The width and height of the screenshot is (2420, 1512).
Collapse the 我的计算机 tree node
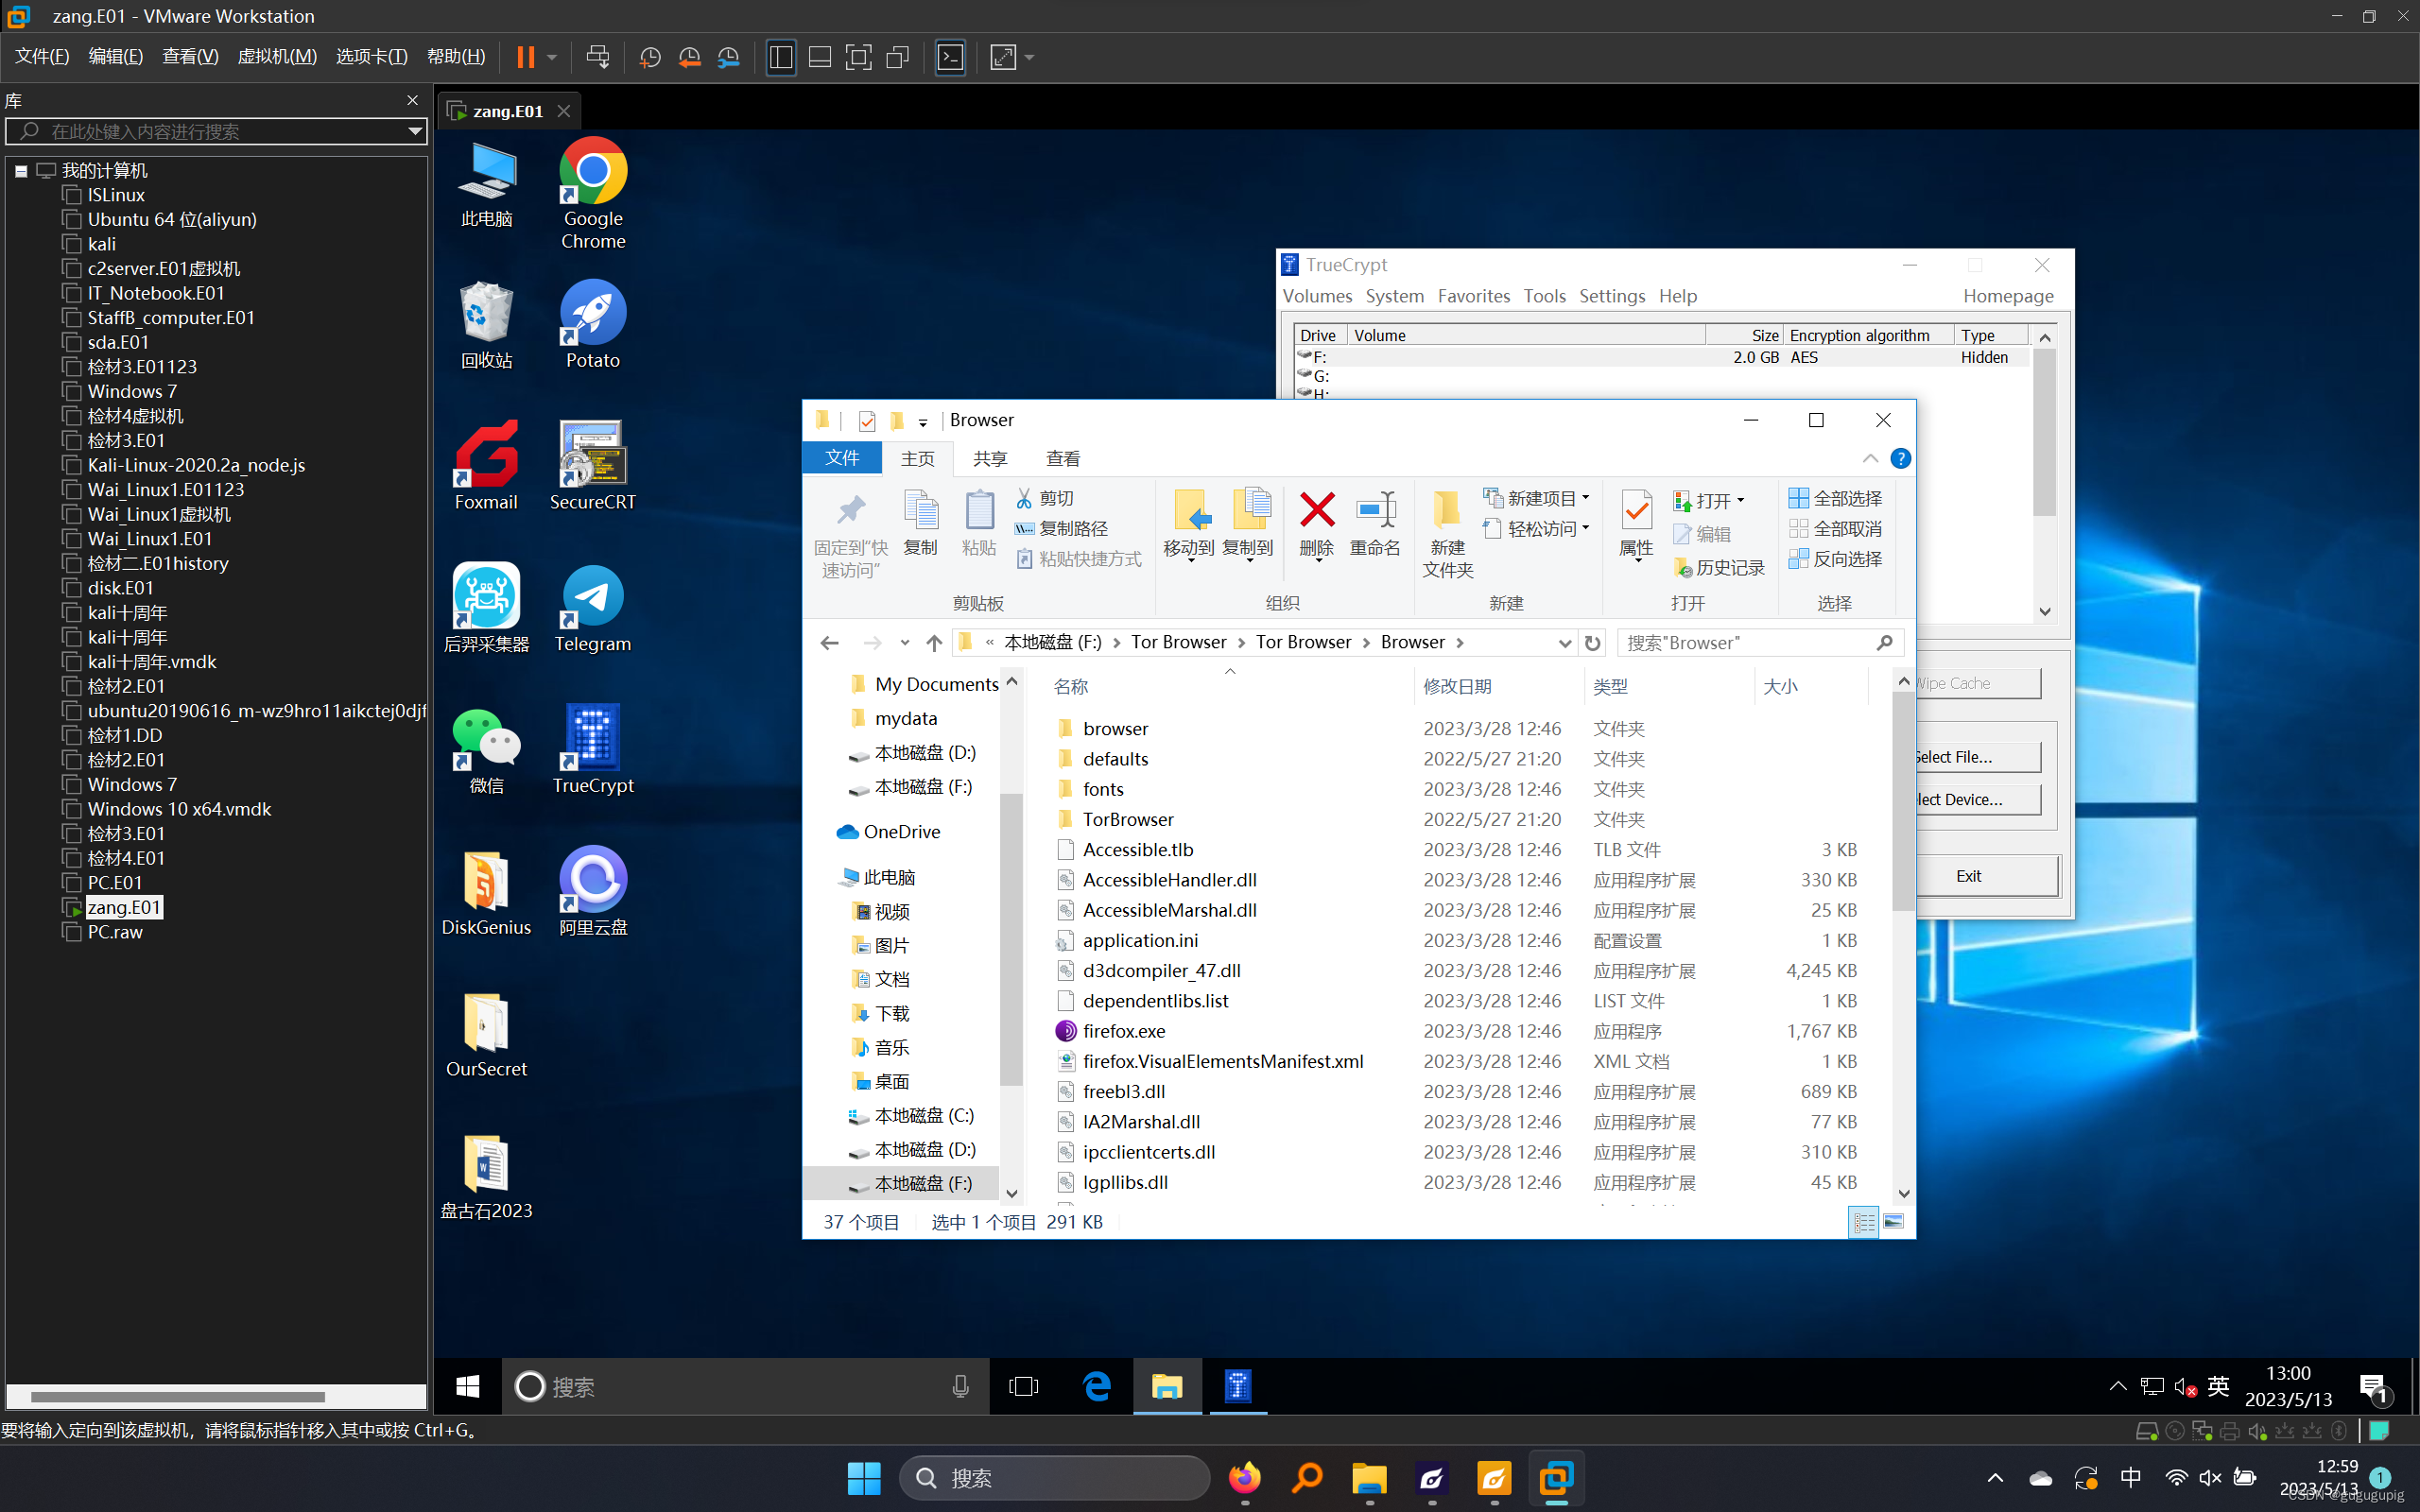coord(21,171)
